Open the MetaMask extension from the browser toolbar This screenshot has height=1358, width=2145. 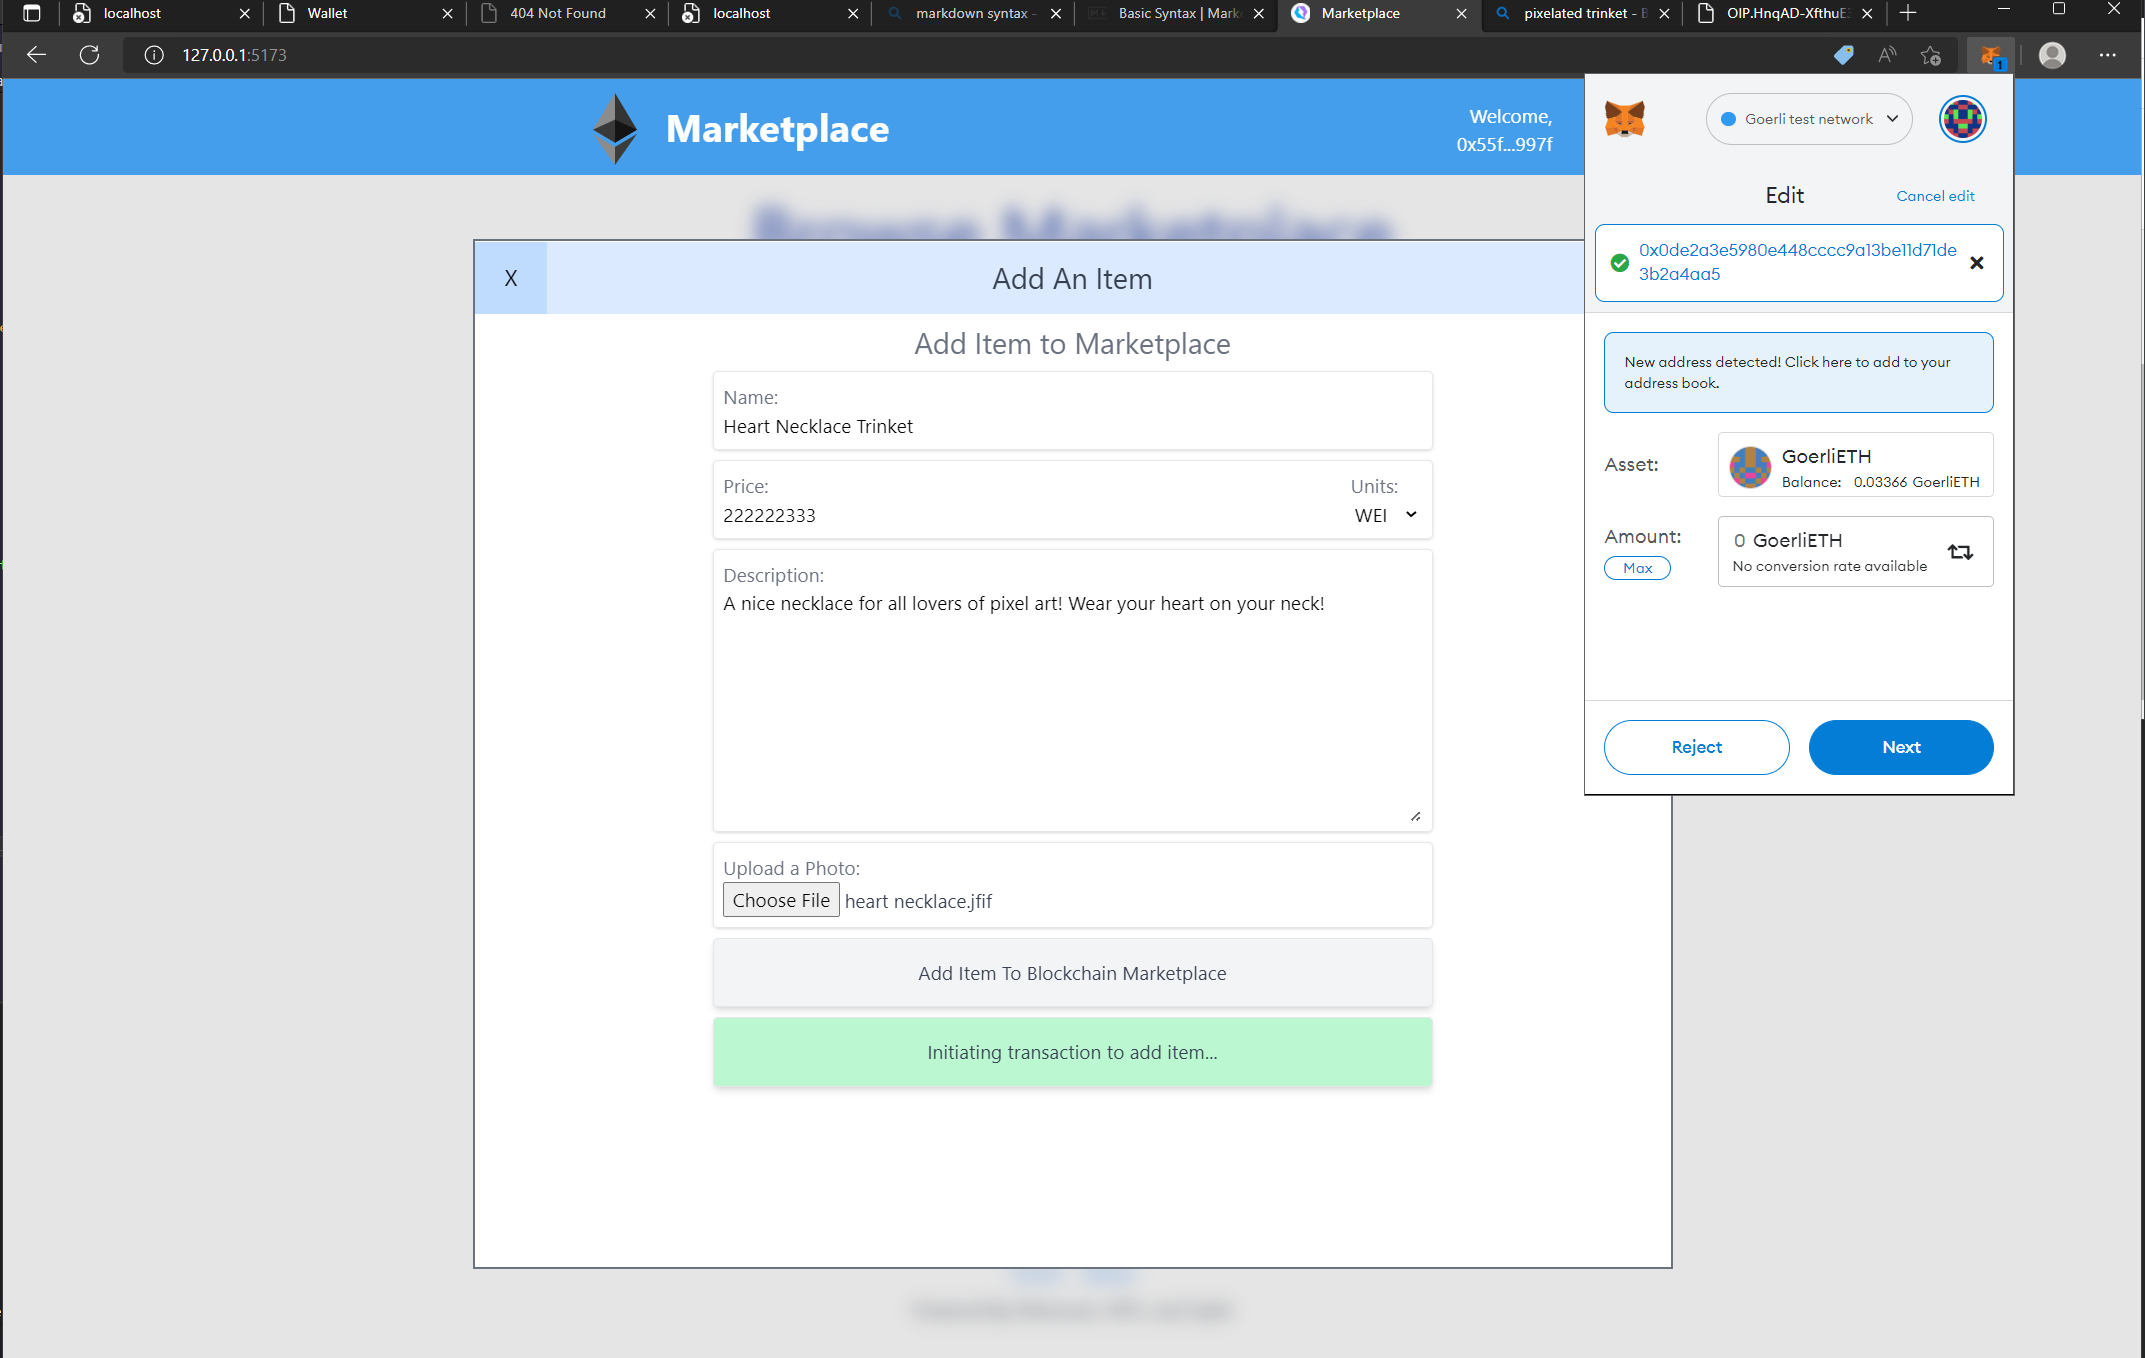point(1990,55)
